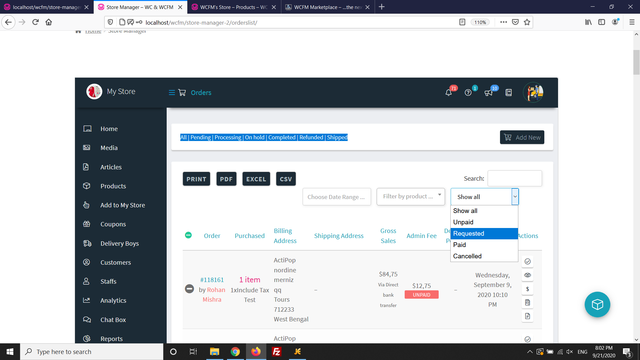This screenshot has height=360, width=640.
Task: Collapse all rows using the green header toggle
Action: pyautogui.click(x=188, y=235)
